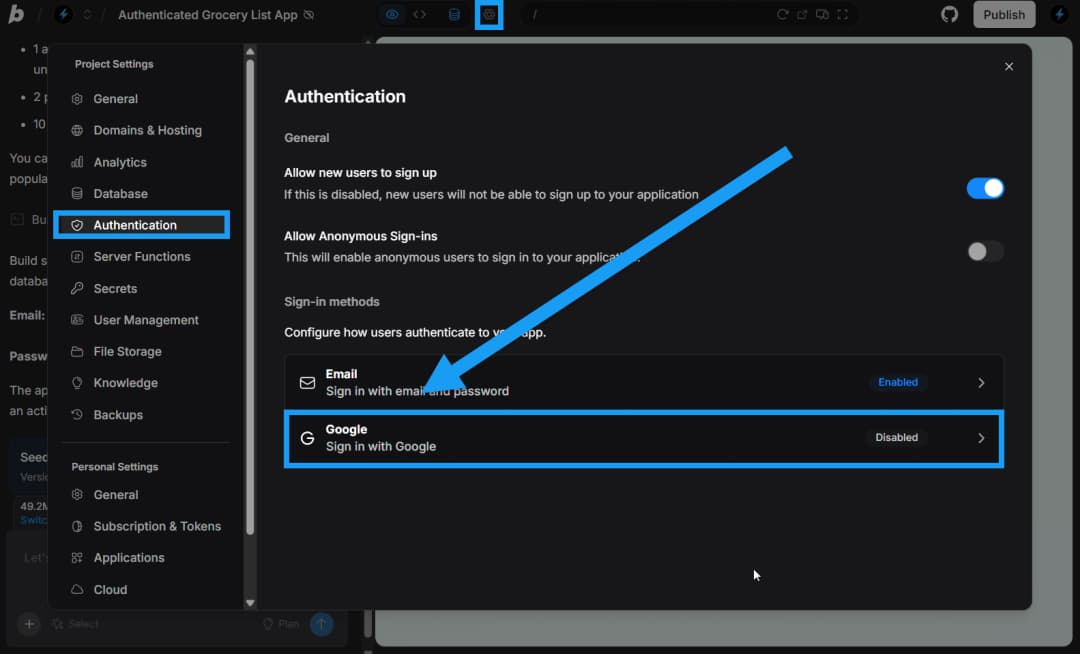Click the key icon next to Secrets
1080x654 pixels.
pos(77,288)
